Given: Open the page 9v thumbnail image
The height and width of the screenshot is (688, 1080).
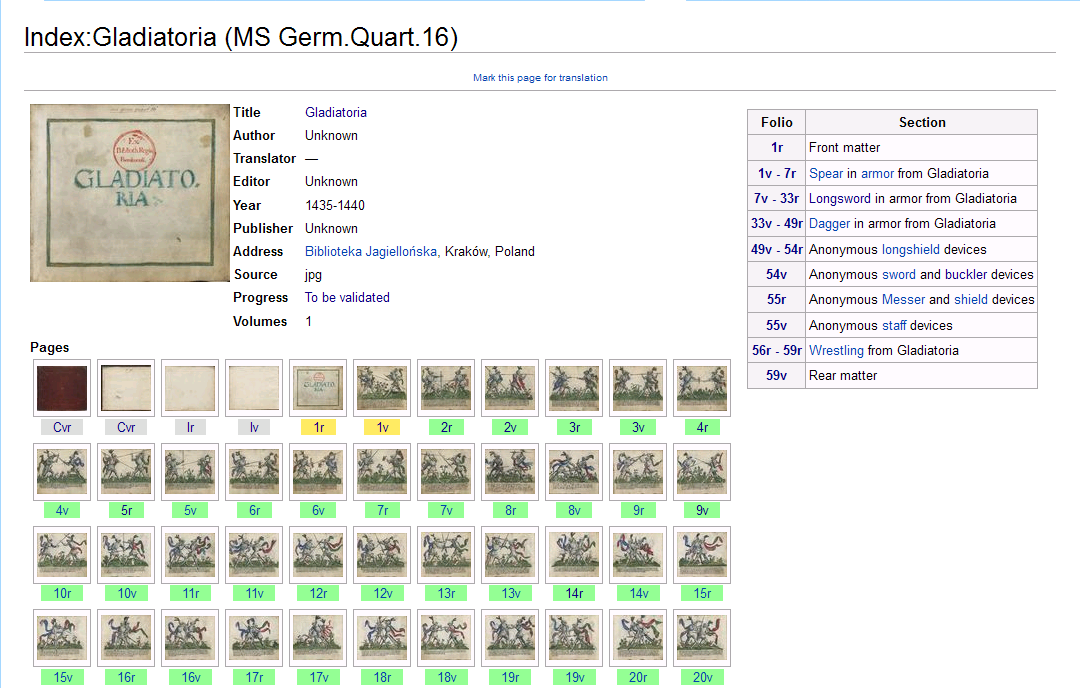Looking at the screenshot, I should (703, 472).
